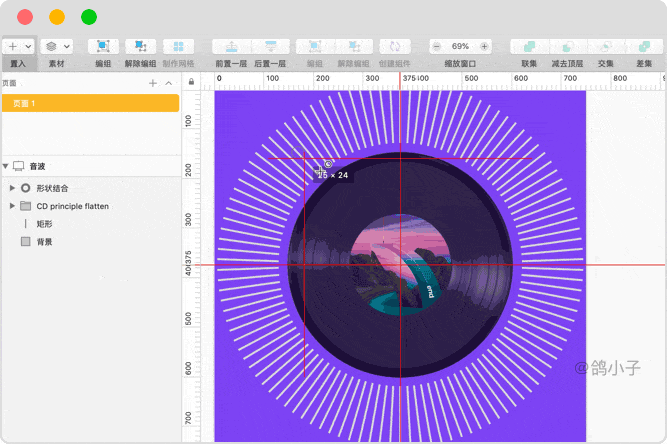Click the 300 mark on vertical ruler
This screenshot has width=667, height=444.
pos(188,219)
